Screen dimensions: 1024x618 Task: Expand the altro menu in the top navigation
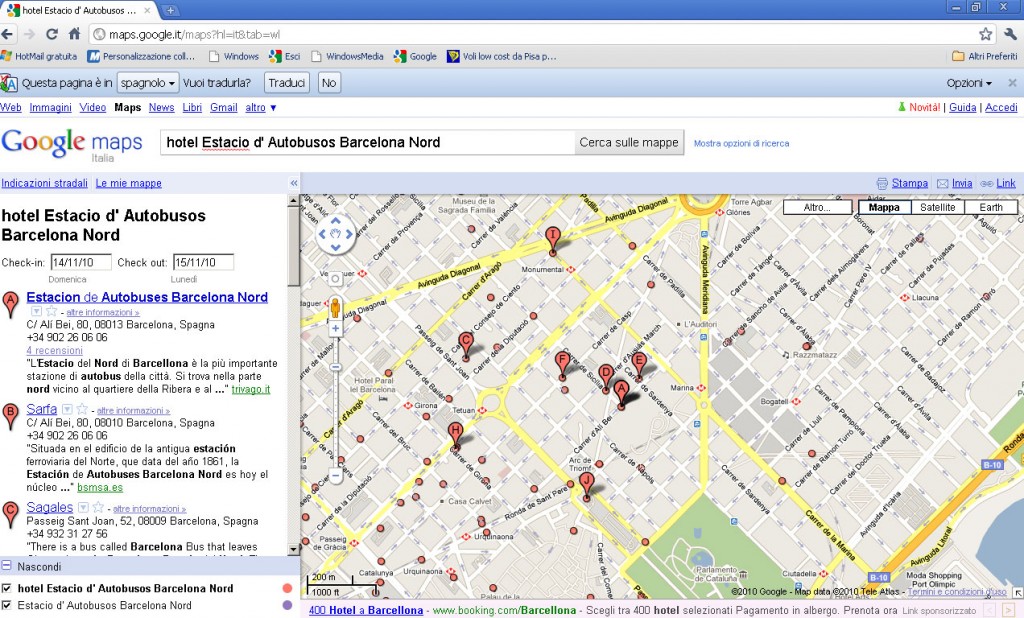pos(261,107)
